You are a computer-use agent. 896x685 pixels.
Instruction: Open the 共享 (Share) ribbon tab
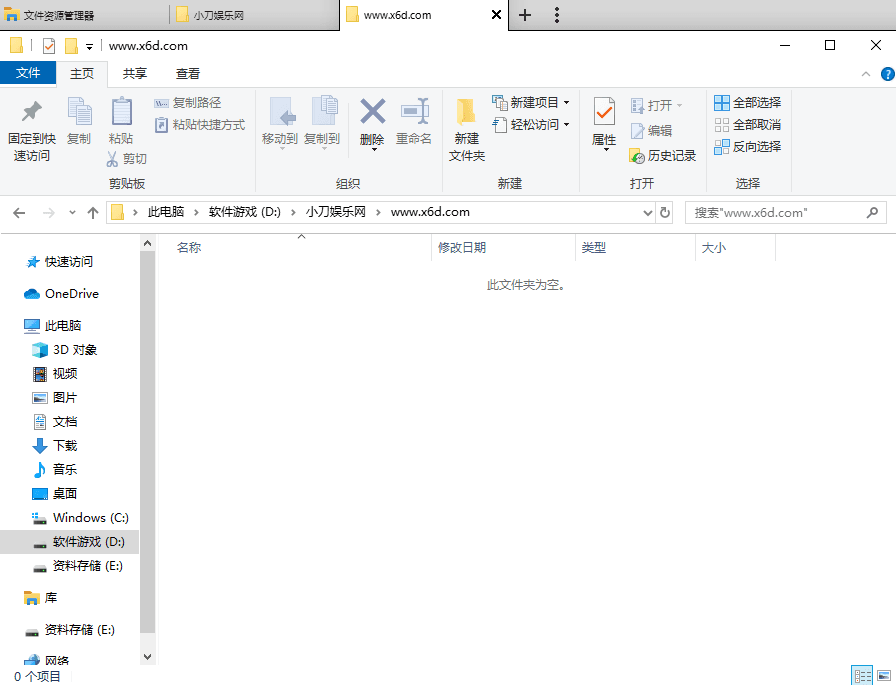point(135,73)
